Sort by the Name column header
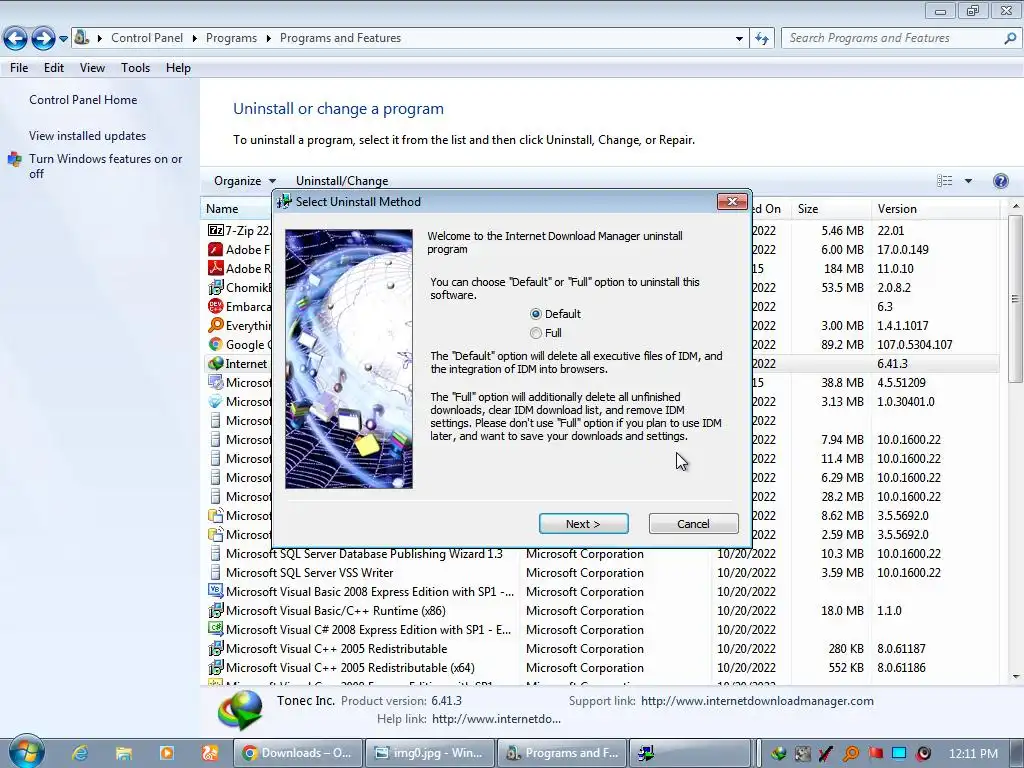Image resolution: width=1024 pixels, height=768 pixels. click(x=222, y=209)
